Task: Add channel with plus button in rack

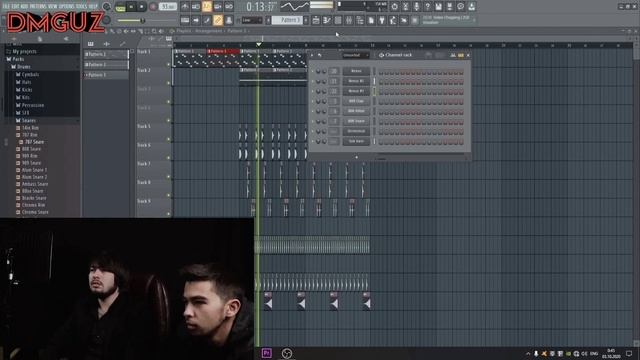Action: click(x=356, y=157)
